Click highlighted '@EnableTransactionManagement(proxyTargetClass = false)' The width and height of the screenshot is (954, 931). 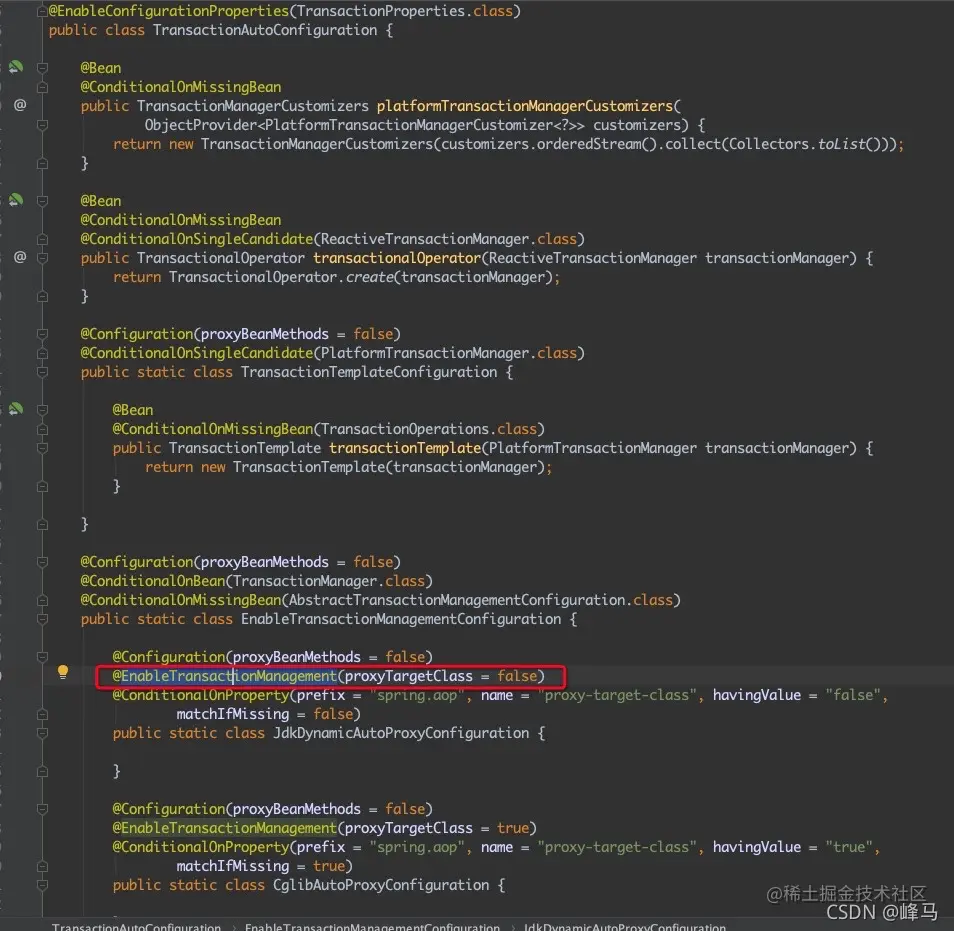[329, 676]
